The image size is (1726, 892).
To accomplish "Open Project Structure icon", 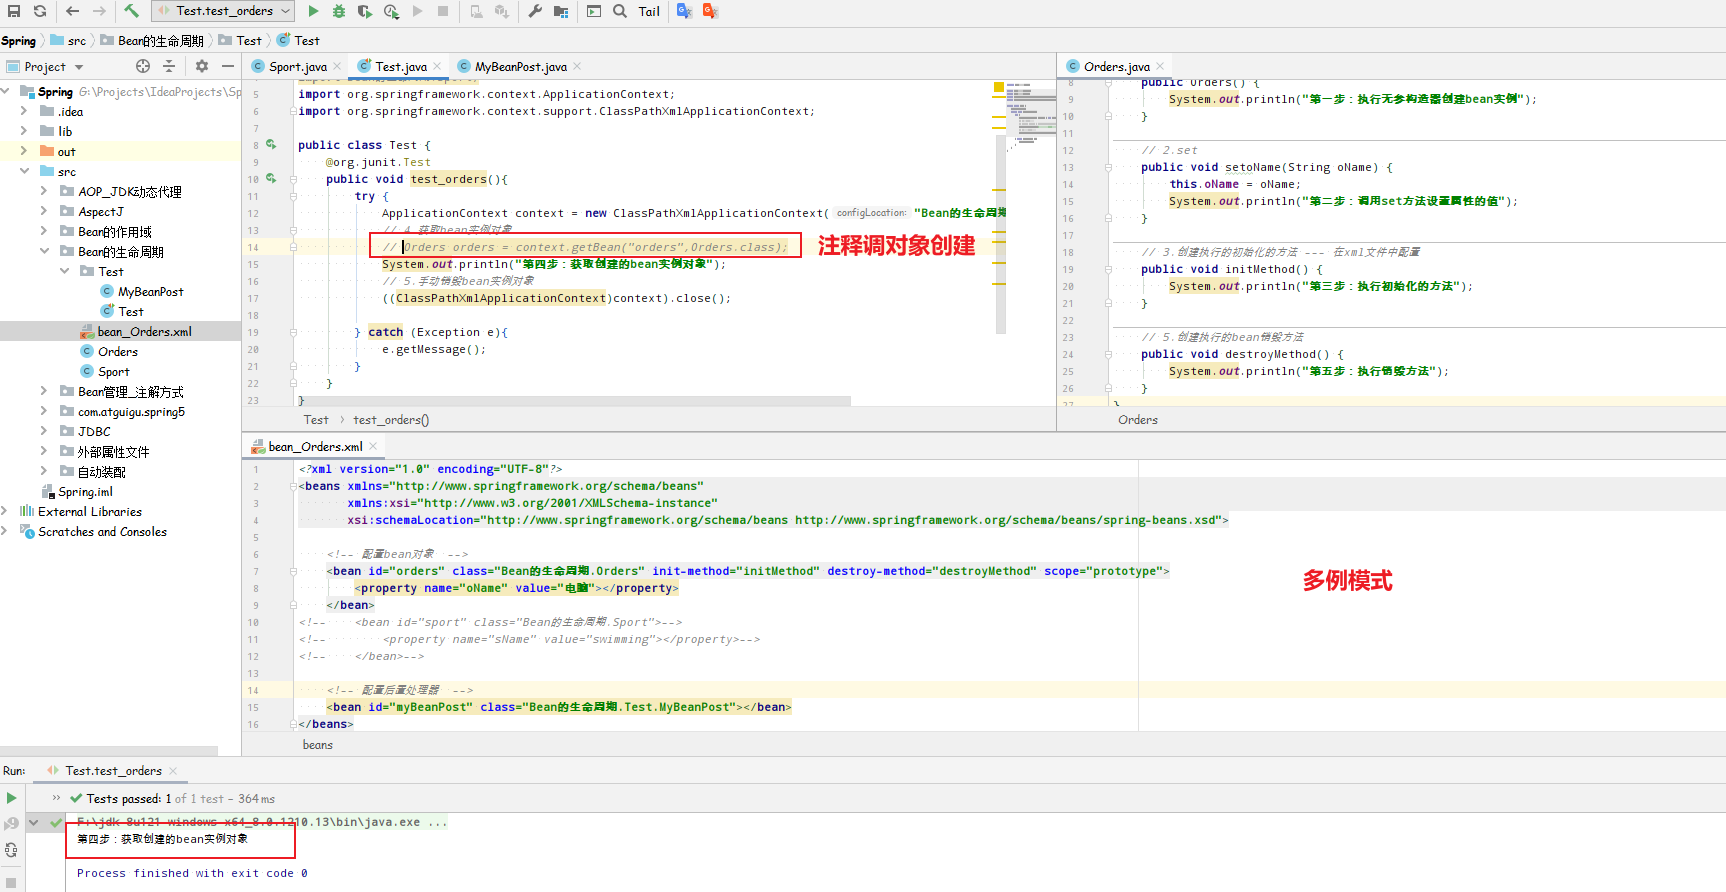I will click(x=561, y=11).
